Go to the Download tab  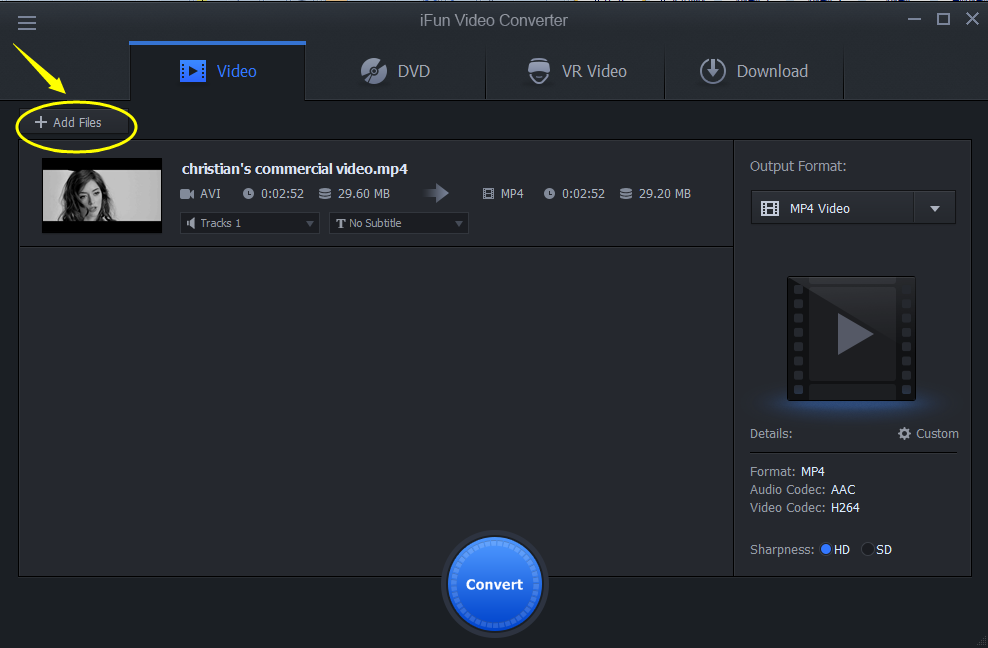754,71
